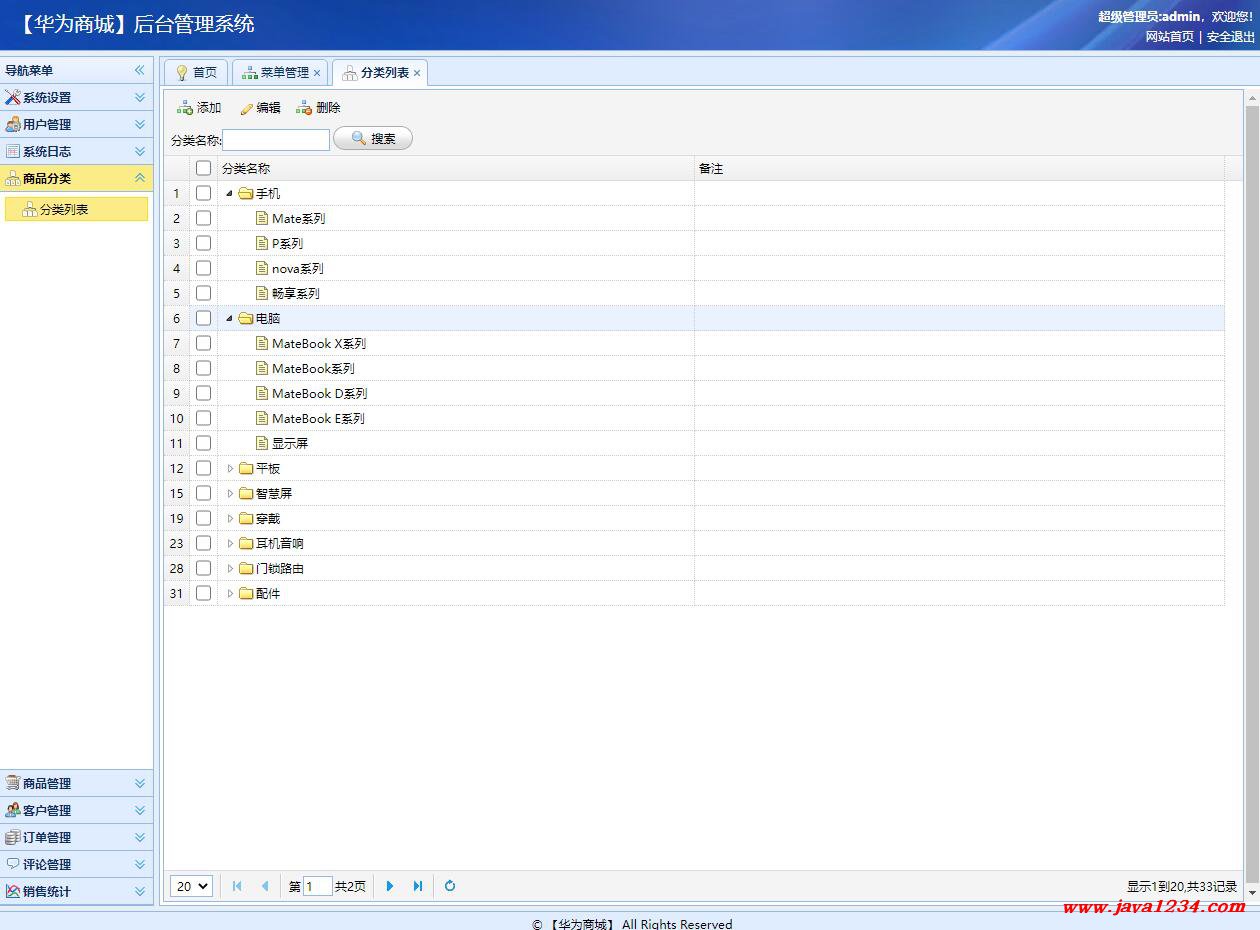1260x930 pixels.
Task: Open the page size dropdown showing 20
Action: 191,886
